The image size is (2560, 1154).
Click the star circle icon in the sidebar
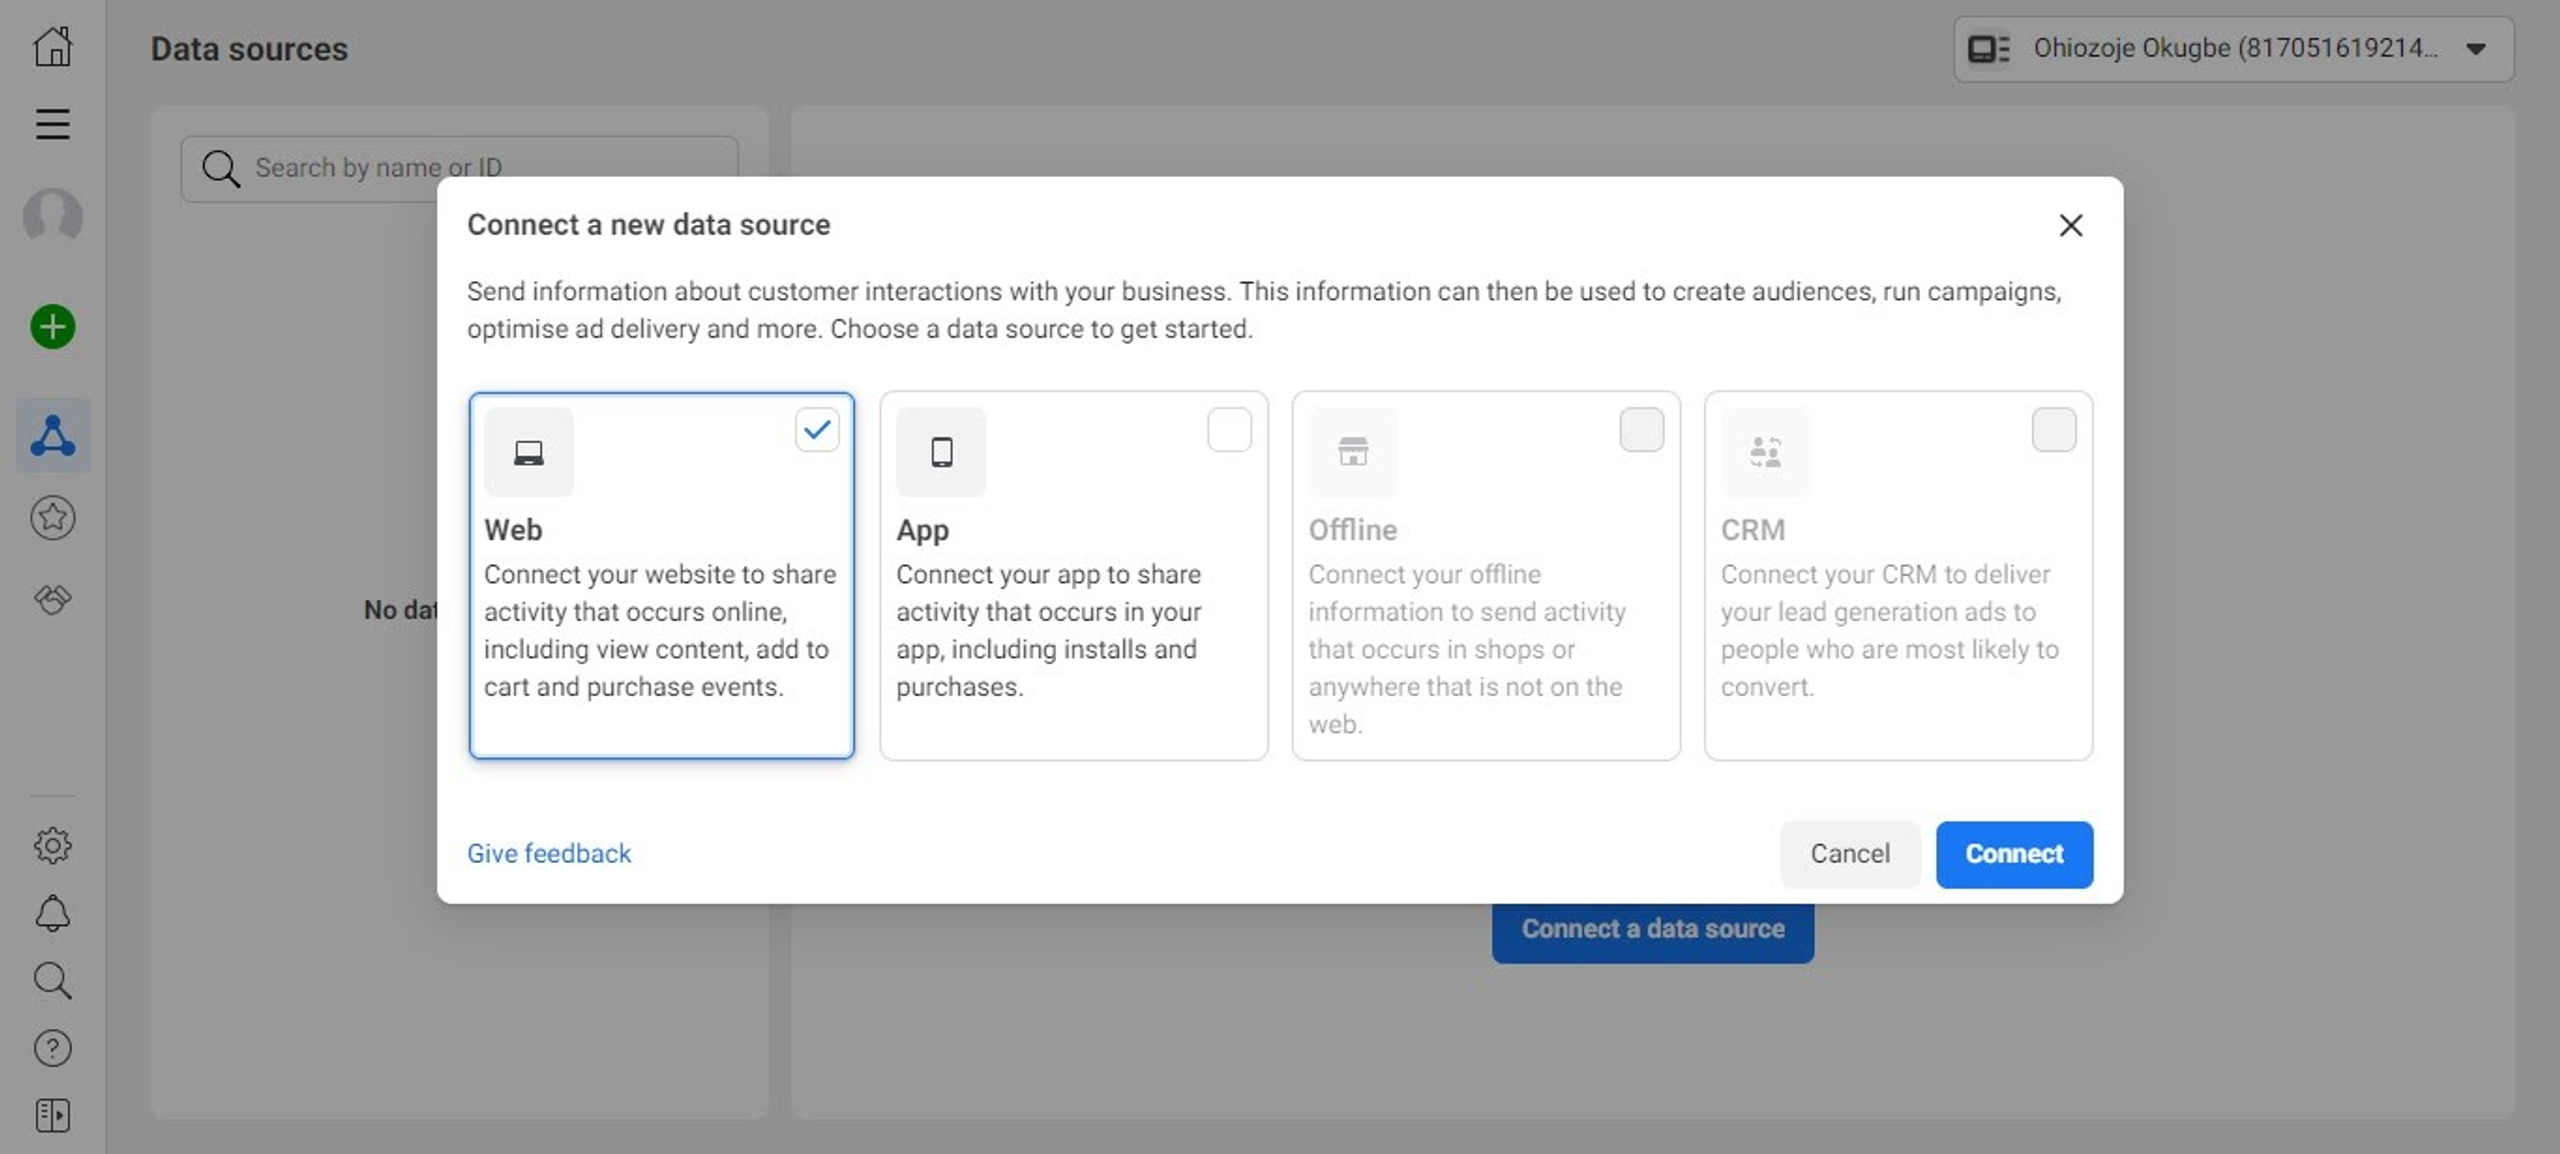coord(52,518)
